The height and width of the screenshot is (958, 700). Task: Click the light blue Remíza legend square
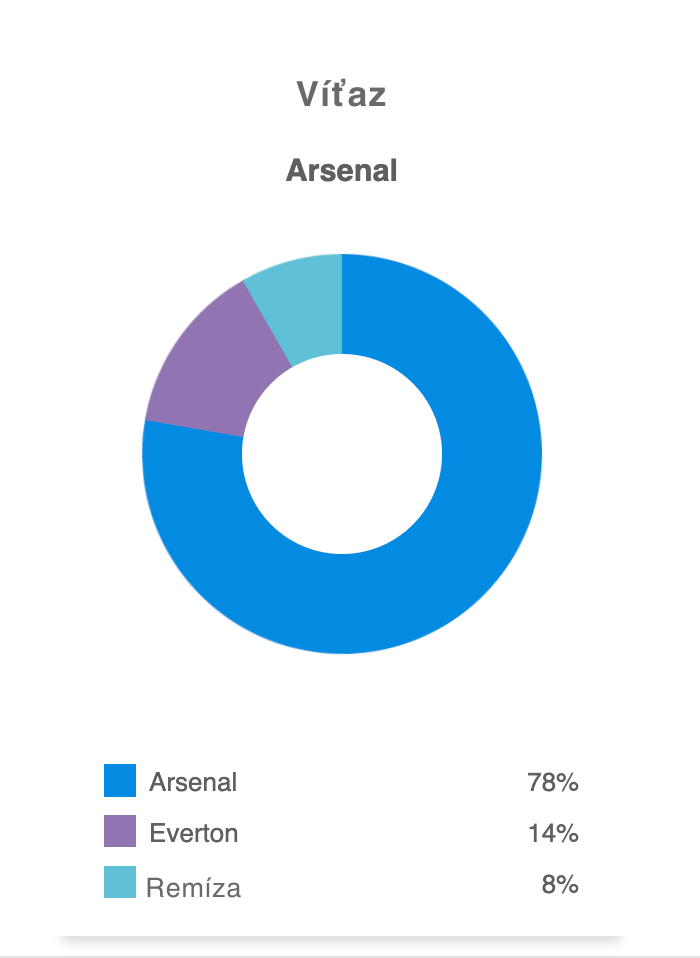120,883
